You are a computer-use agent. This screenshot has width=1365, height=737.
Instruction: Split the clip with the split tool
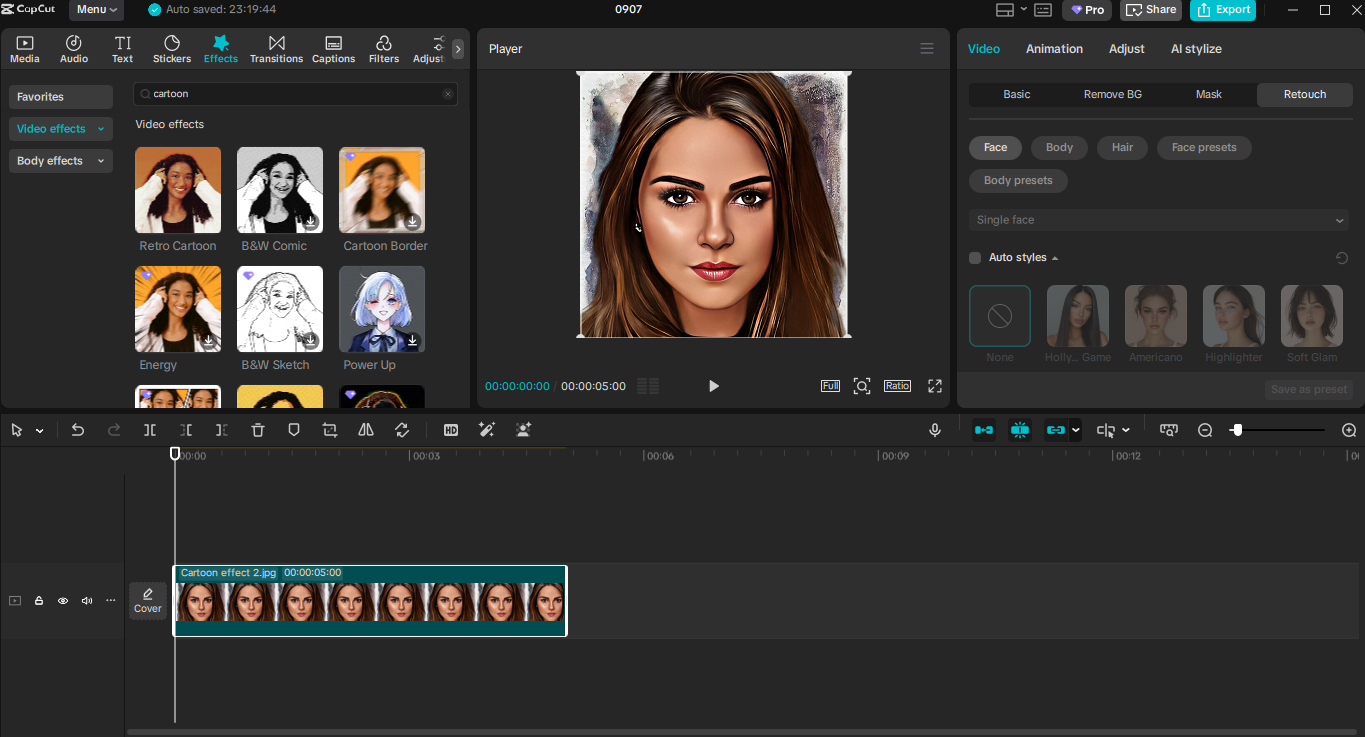click(150, 429)
